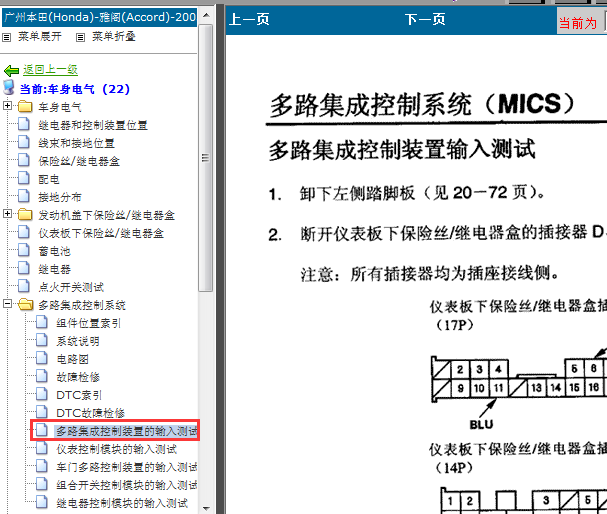Click document icon of 继电器和控制装置位置

coord(24,124)
